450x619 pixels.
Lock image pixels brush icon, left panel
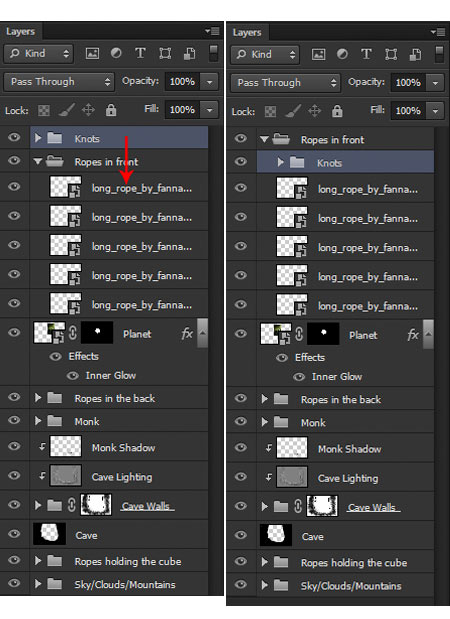click(66, 110)
